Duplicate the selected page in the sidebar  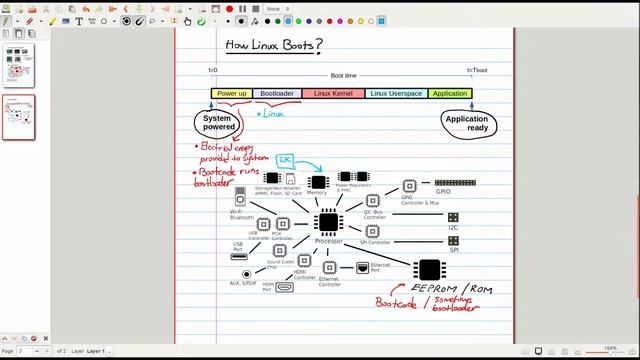point(24,338)
